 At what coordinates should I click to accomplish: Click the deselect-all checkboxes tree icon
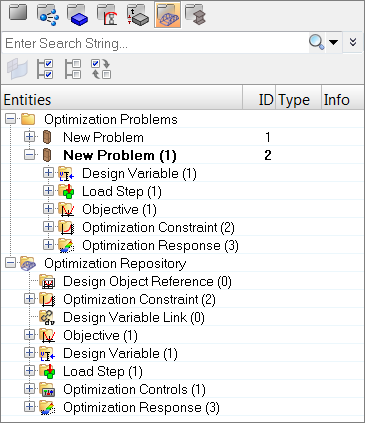coord(73,69)
